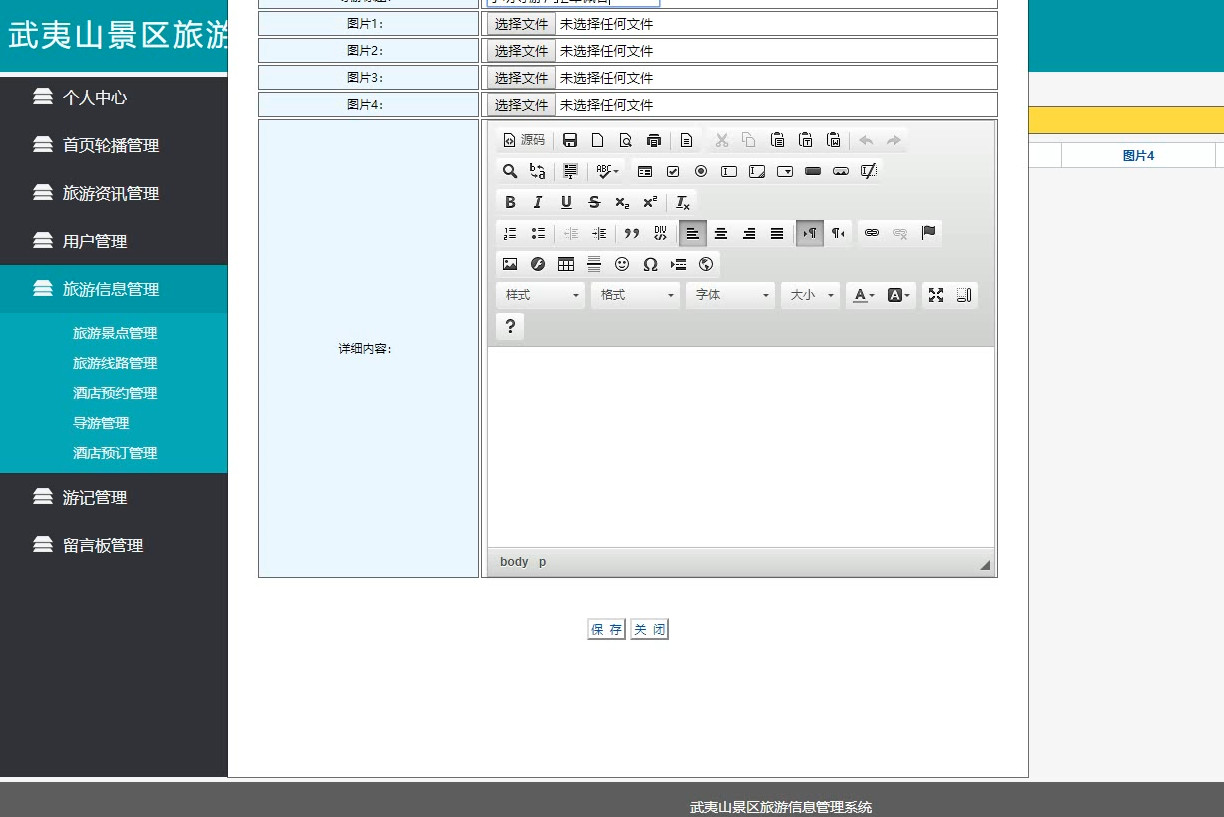1224x817 pixels.
Task: Open the 样式 styles dropdown
Action: [x=541, y=295]
